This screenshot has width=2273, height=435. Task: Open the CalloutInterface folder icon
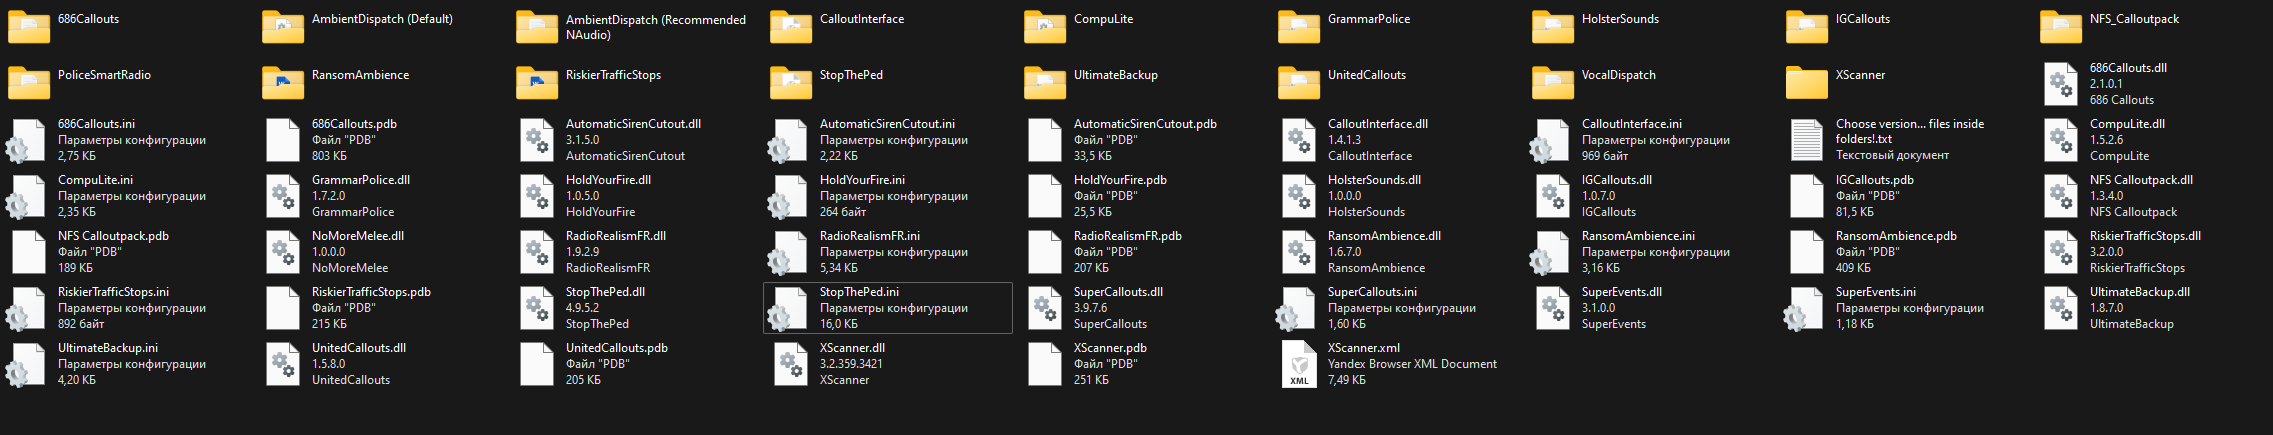pos(791,27)
